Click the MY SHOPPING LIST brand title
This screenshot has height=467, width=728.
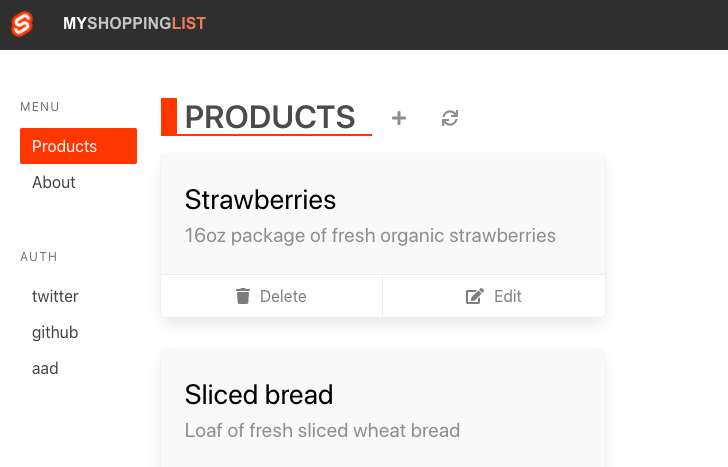(x=134, y=24)
